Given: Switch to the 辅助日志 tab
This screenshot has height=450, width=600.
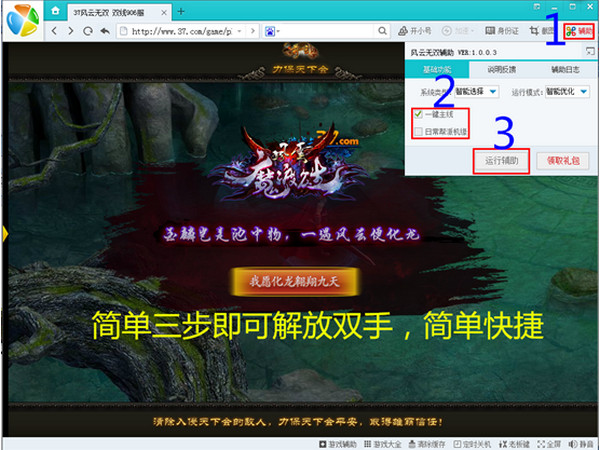Looking at the screenshot, I should point(565,70).
